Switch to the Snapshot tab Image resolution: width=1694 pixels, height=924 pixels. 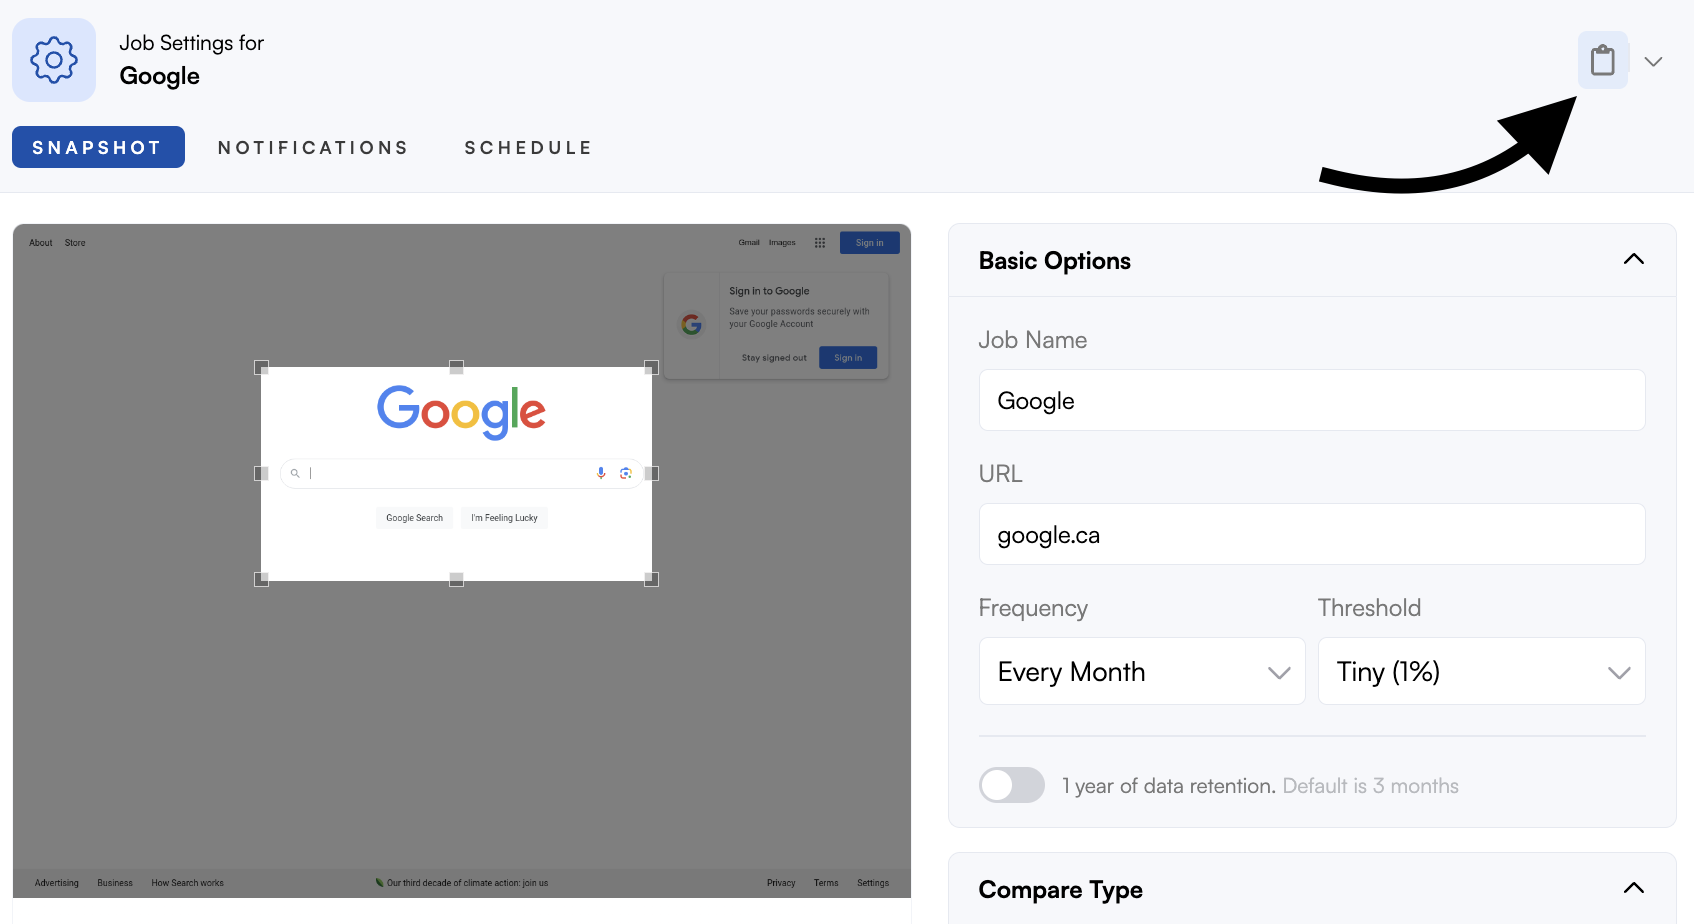pyautogui.click(x=98, y=147)
